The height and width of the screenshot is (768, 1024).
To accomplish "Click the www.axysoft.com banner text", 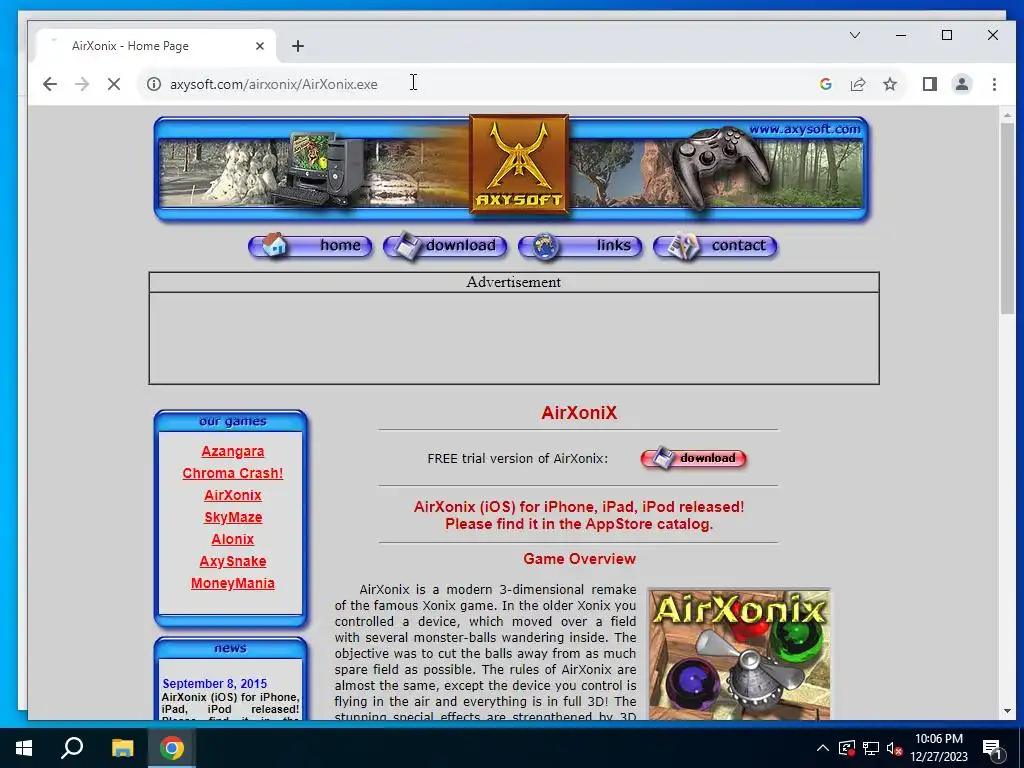I will pyautogui.click(x=805, y=129).
